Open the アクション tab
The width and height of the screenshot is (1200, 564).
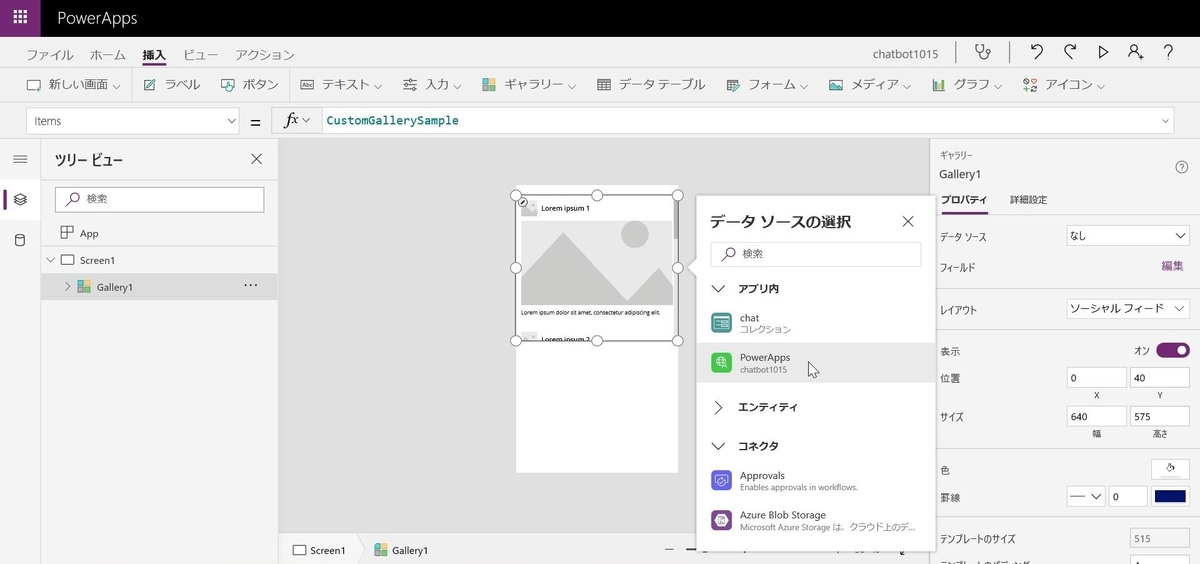(265, 55)
